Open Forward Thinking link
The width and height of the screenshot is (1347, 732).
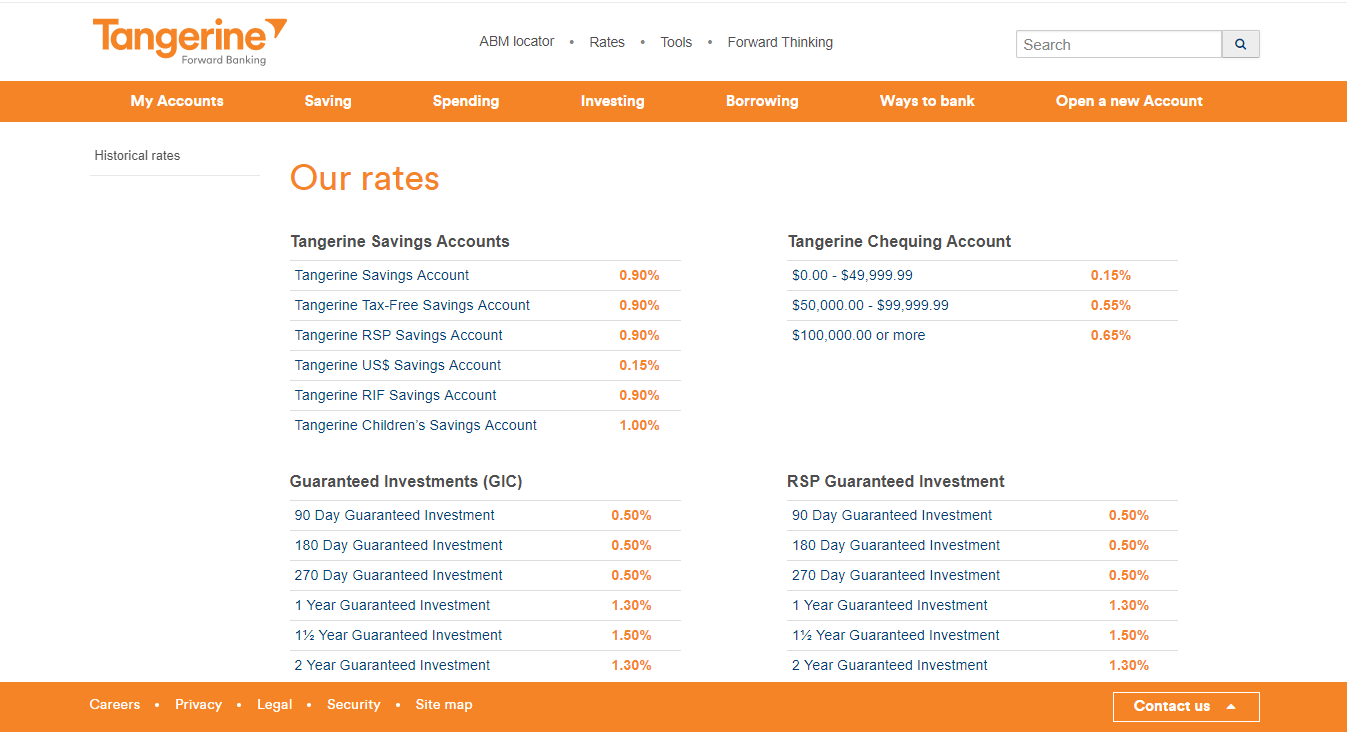click(x=780, y=42)
